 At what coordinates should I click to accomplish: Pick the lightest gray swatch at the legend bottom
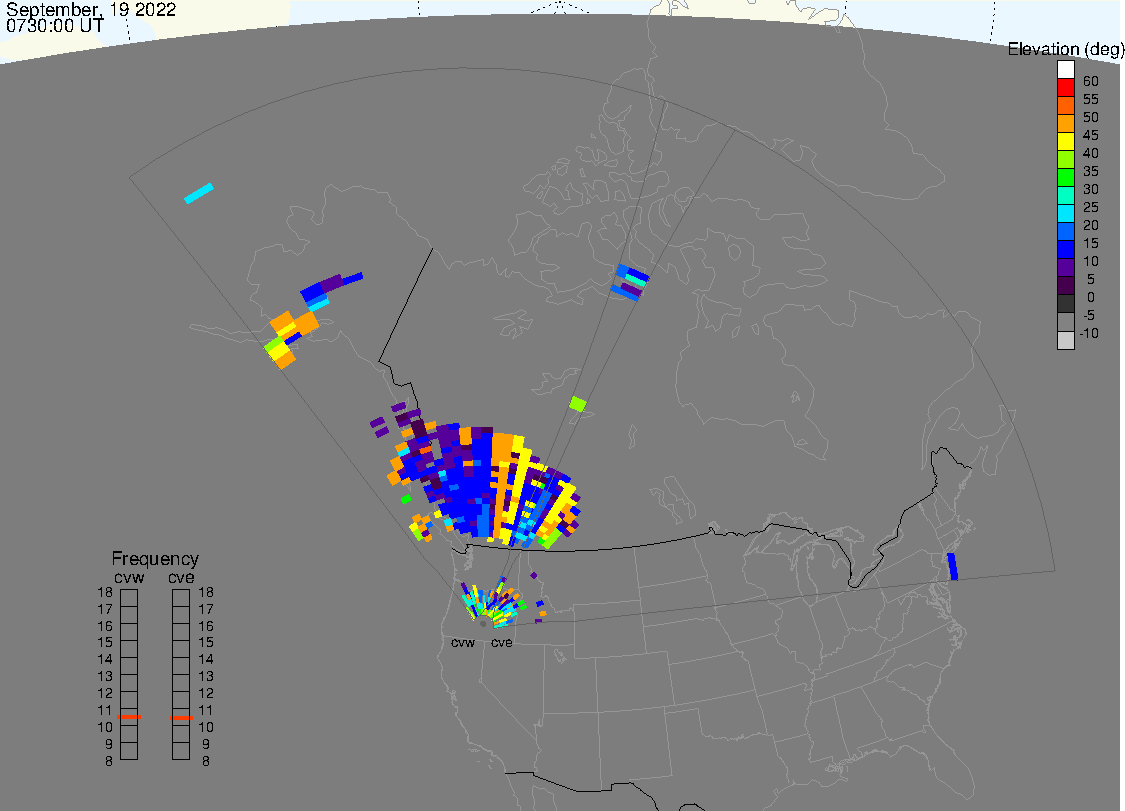tap(1065, 340)
